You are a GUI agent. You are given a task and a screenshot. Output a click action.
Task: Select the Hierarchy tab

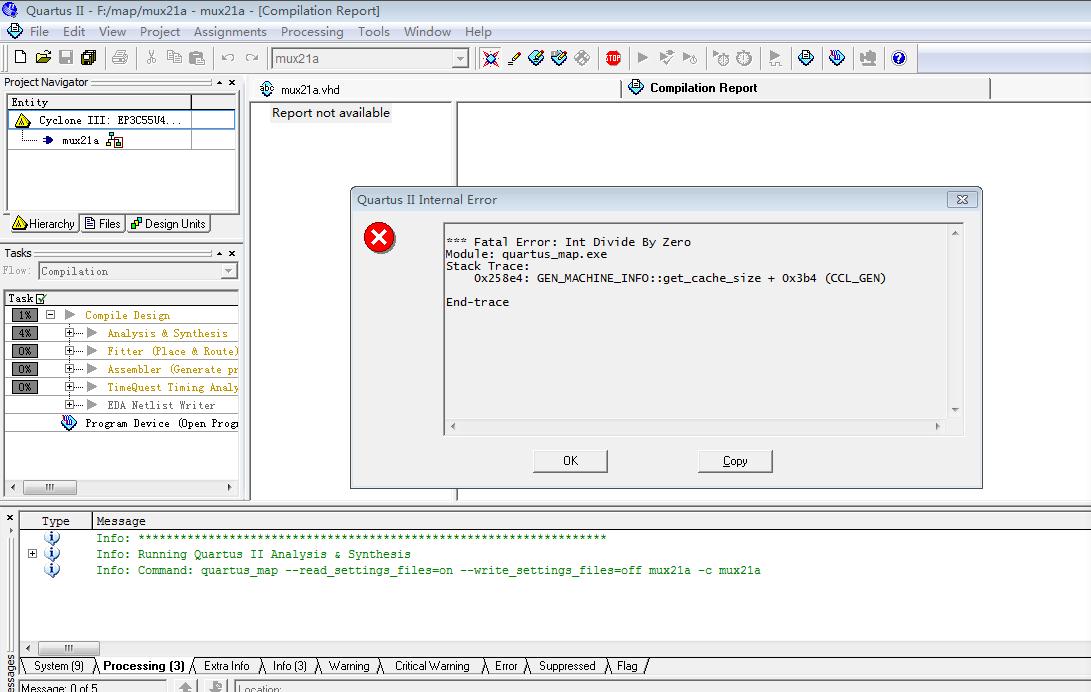click(x=43, y=224)
